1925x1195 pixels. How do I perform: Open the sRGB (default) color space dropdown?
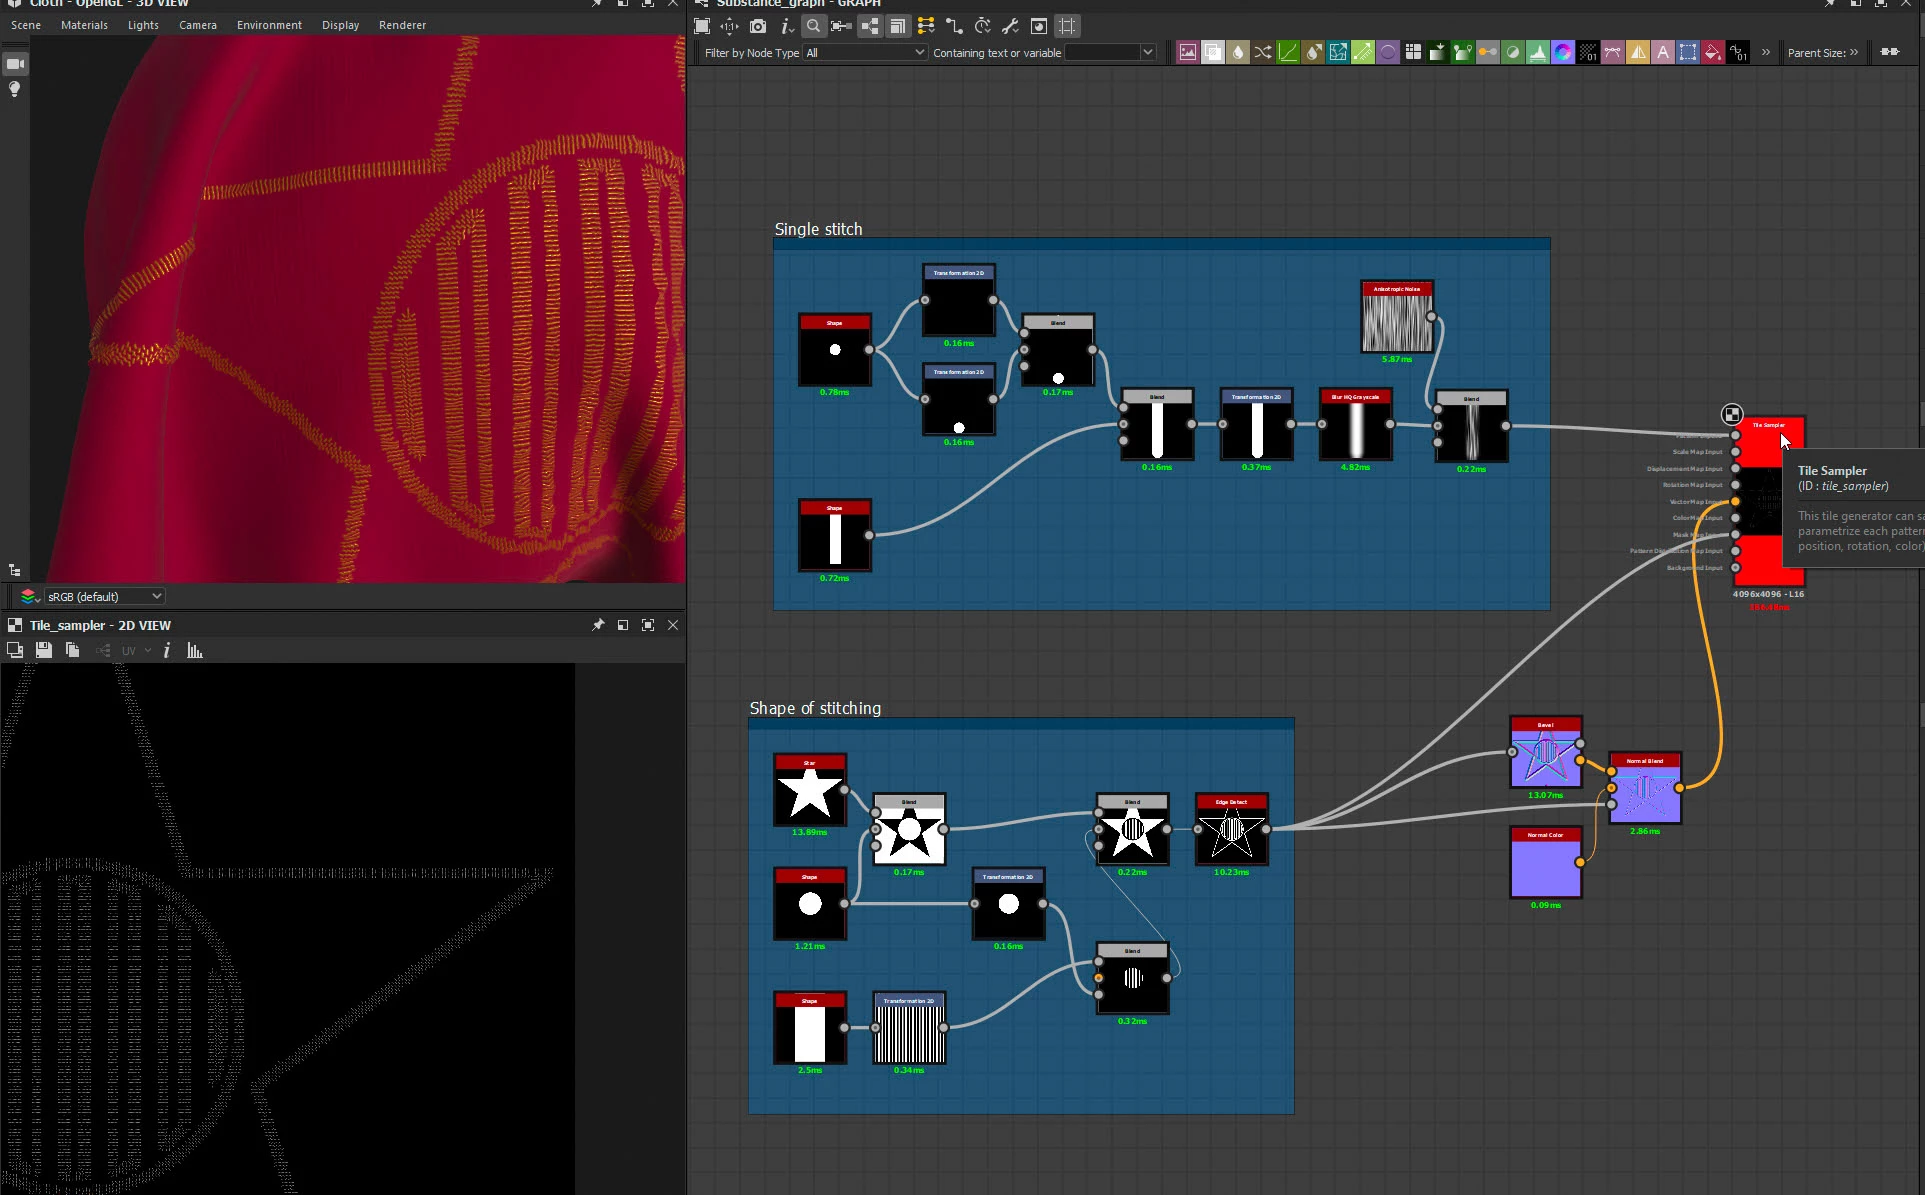pyautogui.click(x=104, y=596)
